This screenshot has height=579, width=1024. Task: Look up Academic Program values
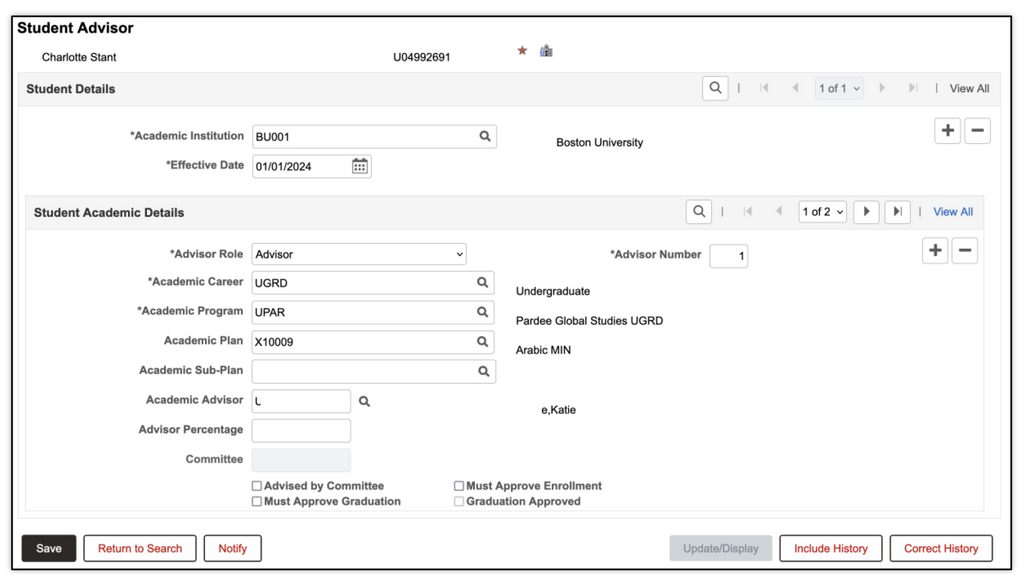(482, 312)
